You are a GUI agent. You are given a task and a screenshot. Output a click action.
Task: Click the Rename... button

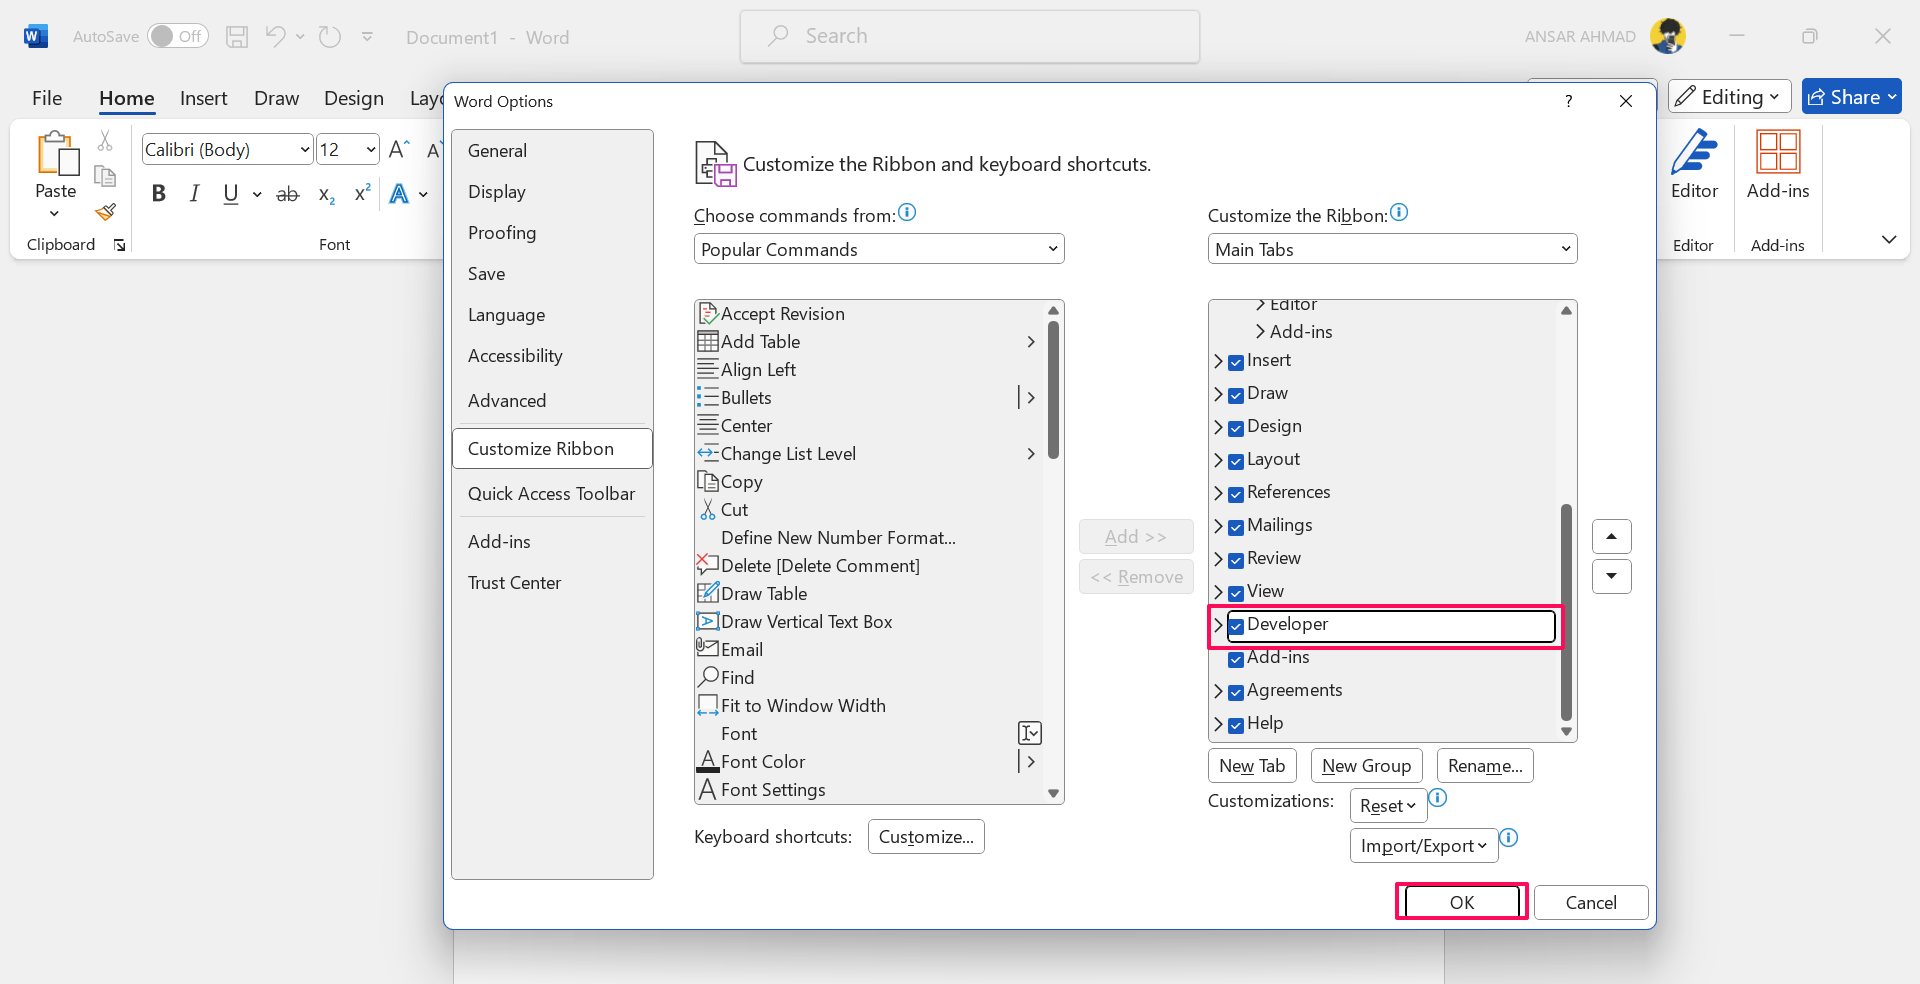click(x=1485, y=766)
